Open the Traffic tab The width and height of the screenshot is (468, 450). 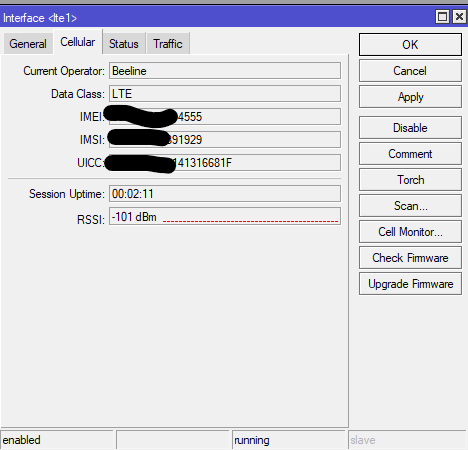click(168, 43)
